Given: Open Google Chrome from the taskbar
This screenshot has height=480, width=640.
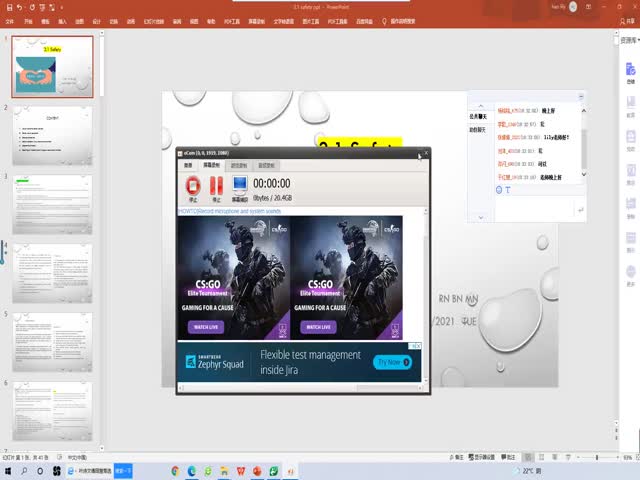Looking at the screenshot, I should point(177,470).
